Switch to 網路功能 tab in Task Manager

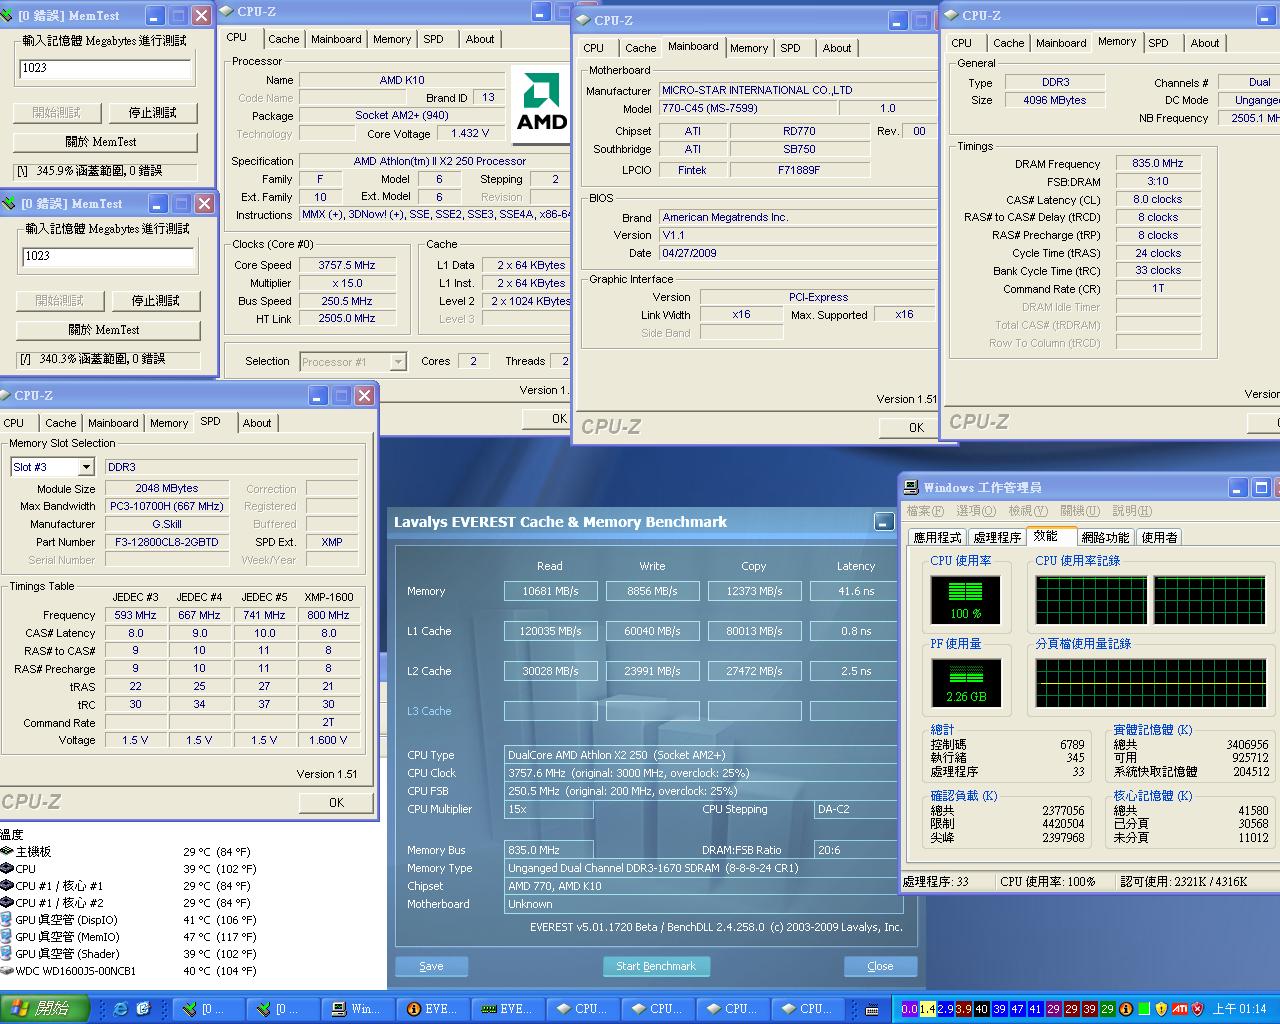pyautogui.click(x=1105, y=538)
